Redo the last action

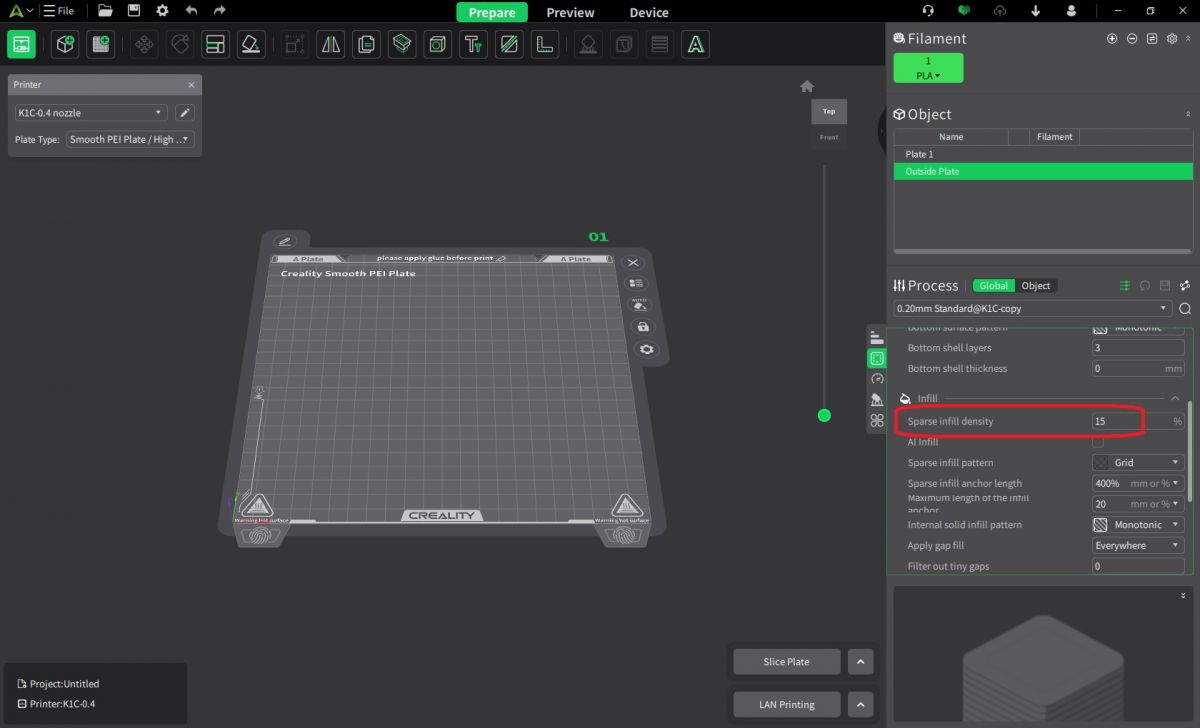click(220, 11)
